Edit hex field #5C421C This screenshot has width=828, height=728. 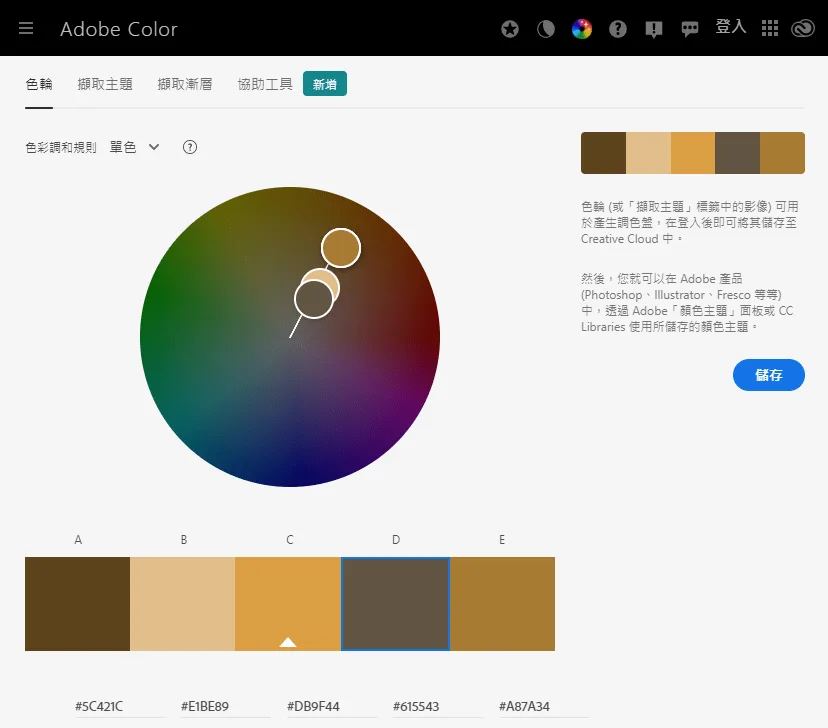119,706
